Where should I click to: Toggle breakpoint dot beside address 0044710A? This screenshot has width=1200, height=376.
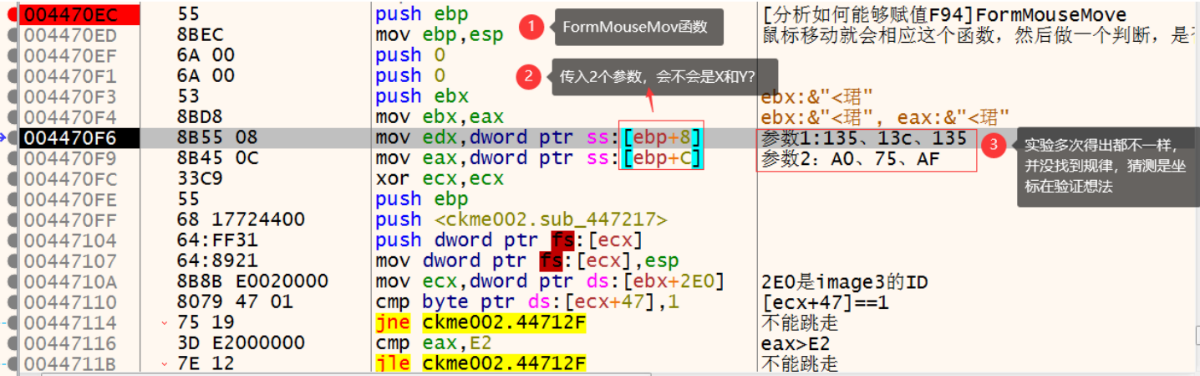coord(11,281)
